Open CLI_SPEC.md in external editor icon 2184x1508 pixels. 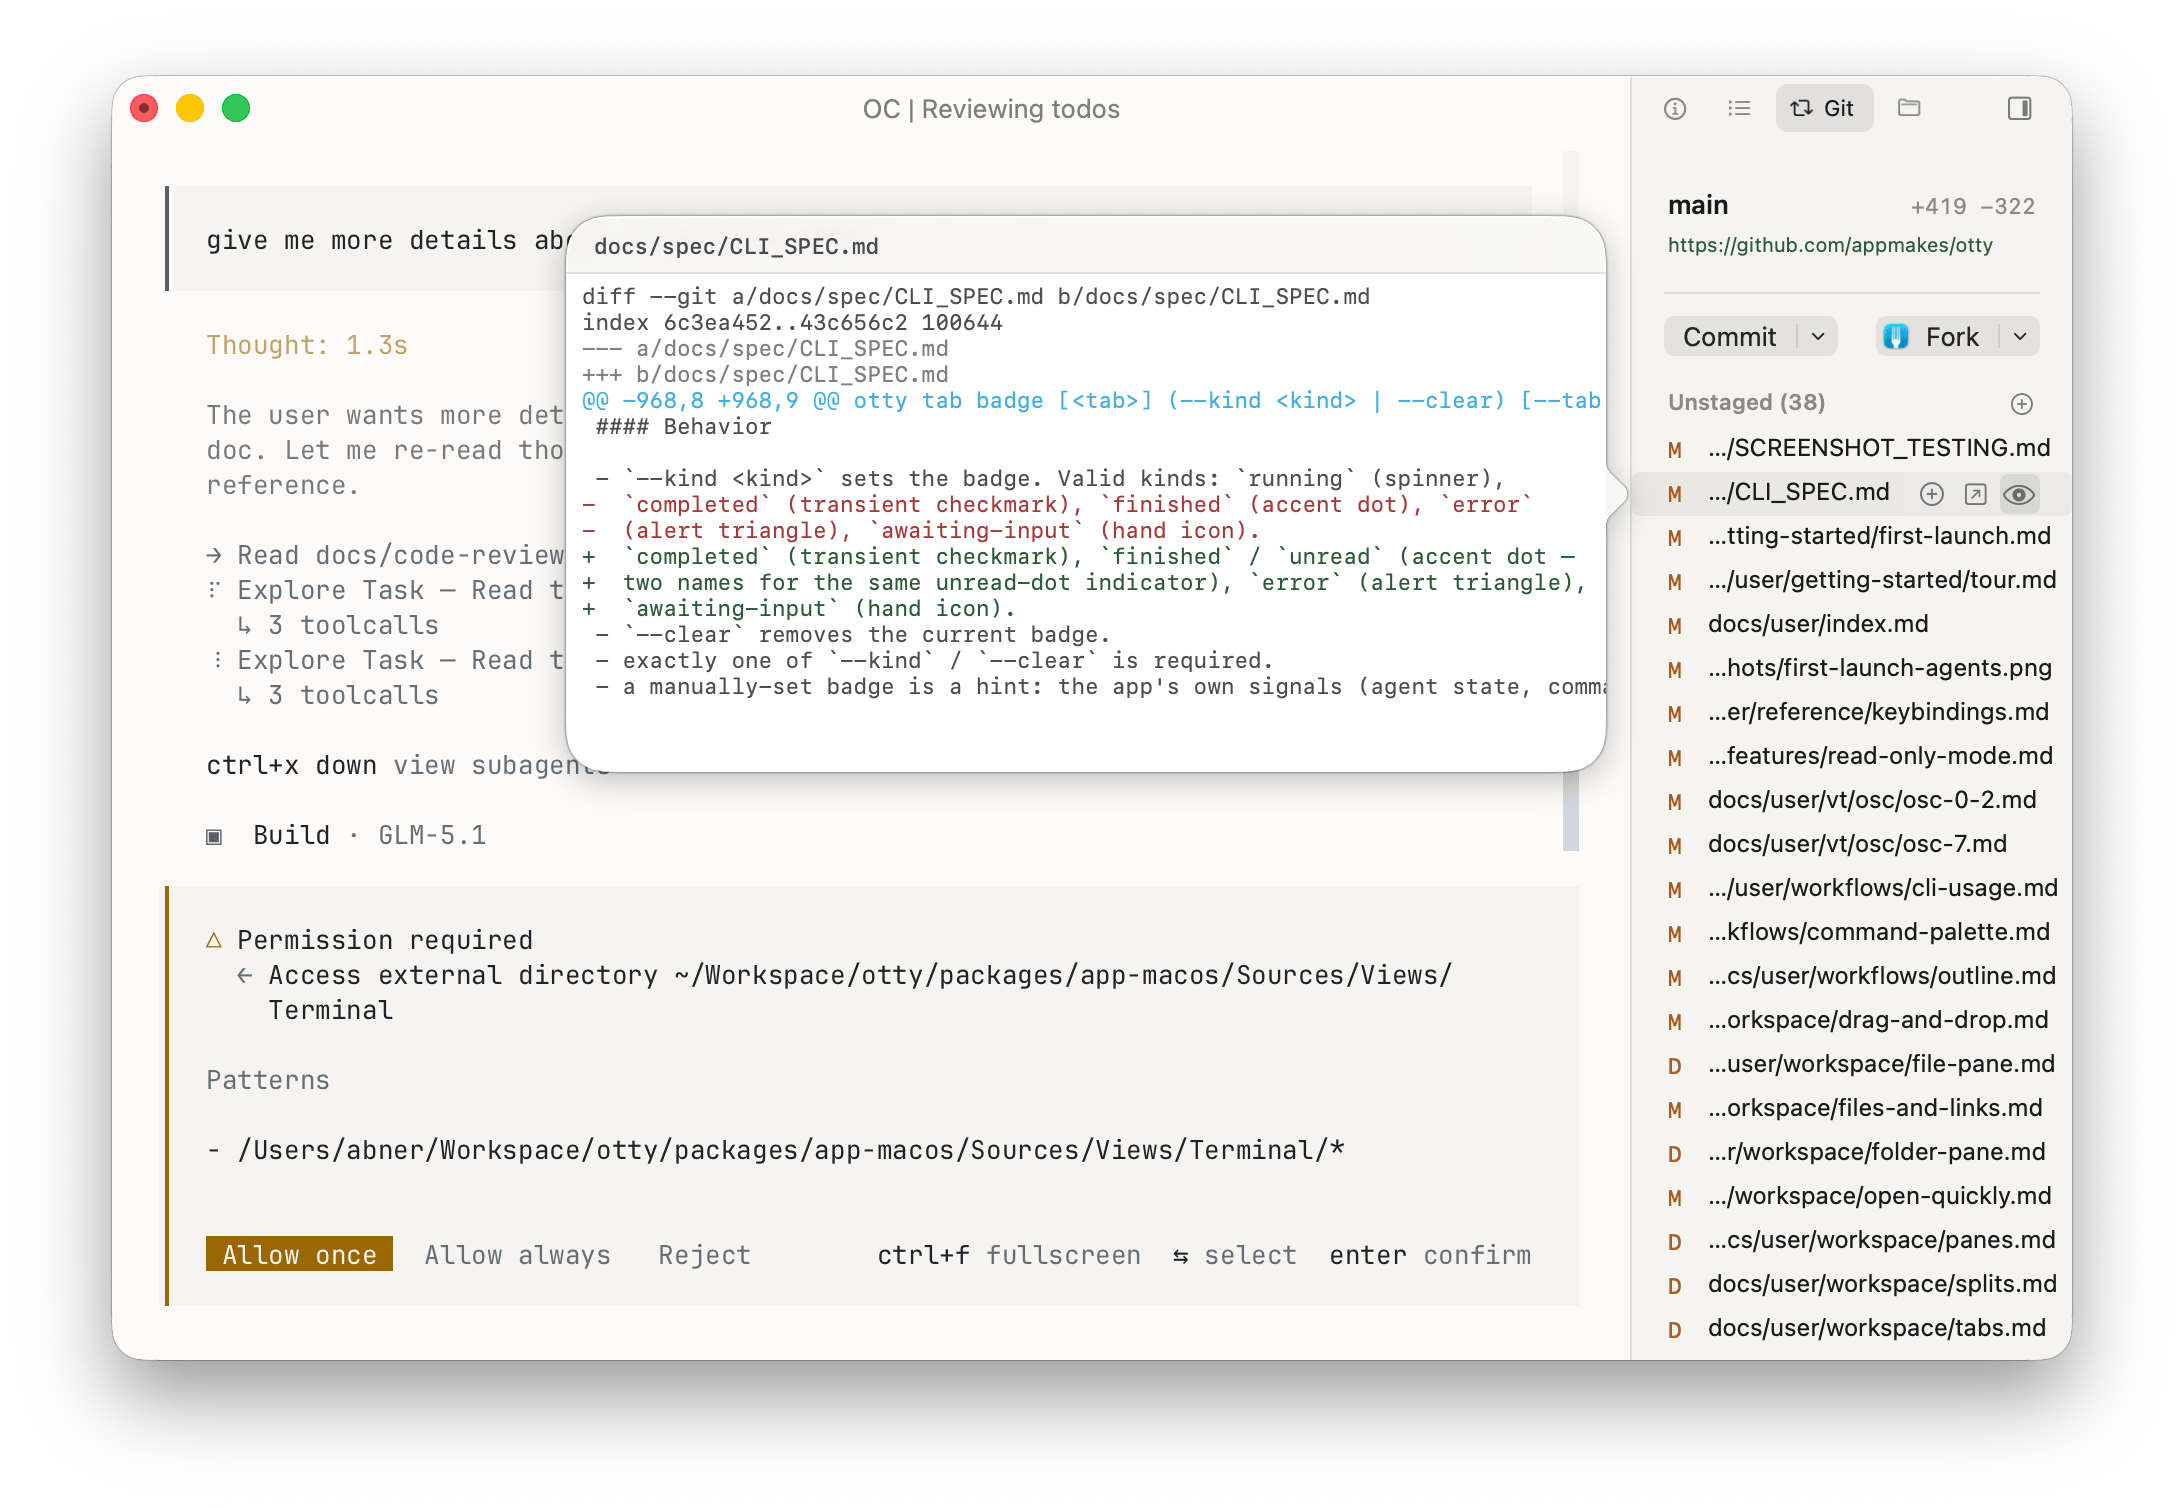click(1975, 494)
